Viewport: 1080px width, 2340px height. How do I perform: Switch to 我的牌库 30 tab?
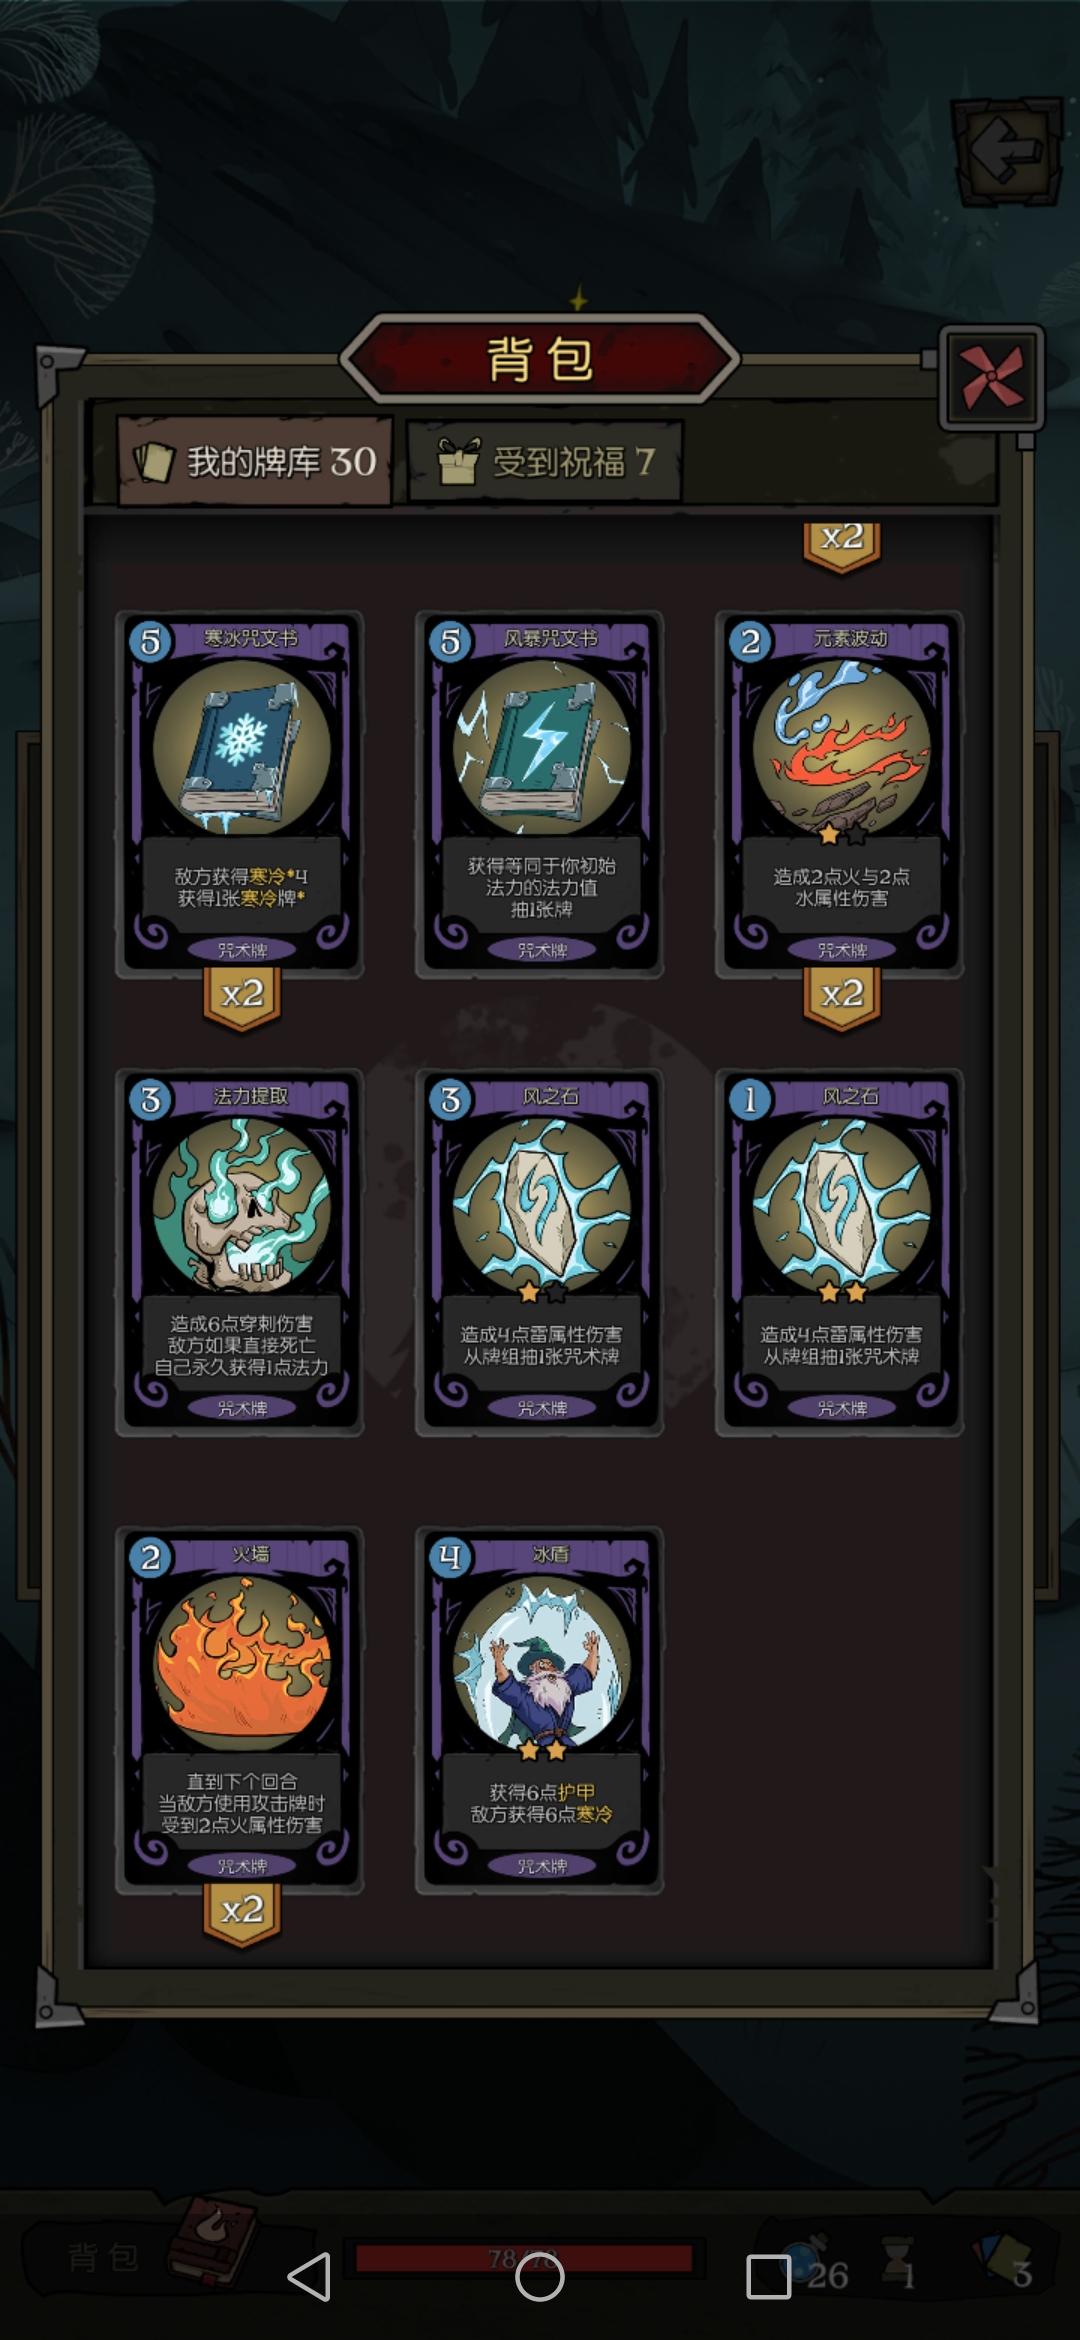(x=255, y=461)
